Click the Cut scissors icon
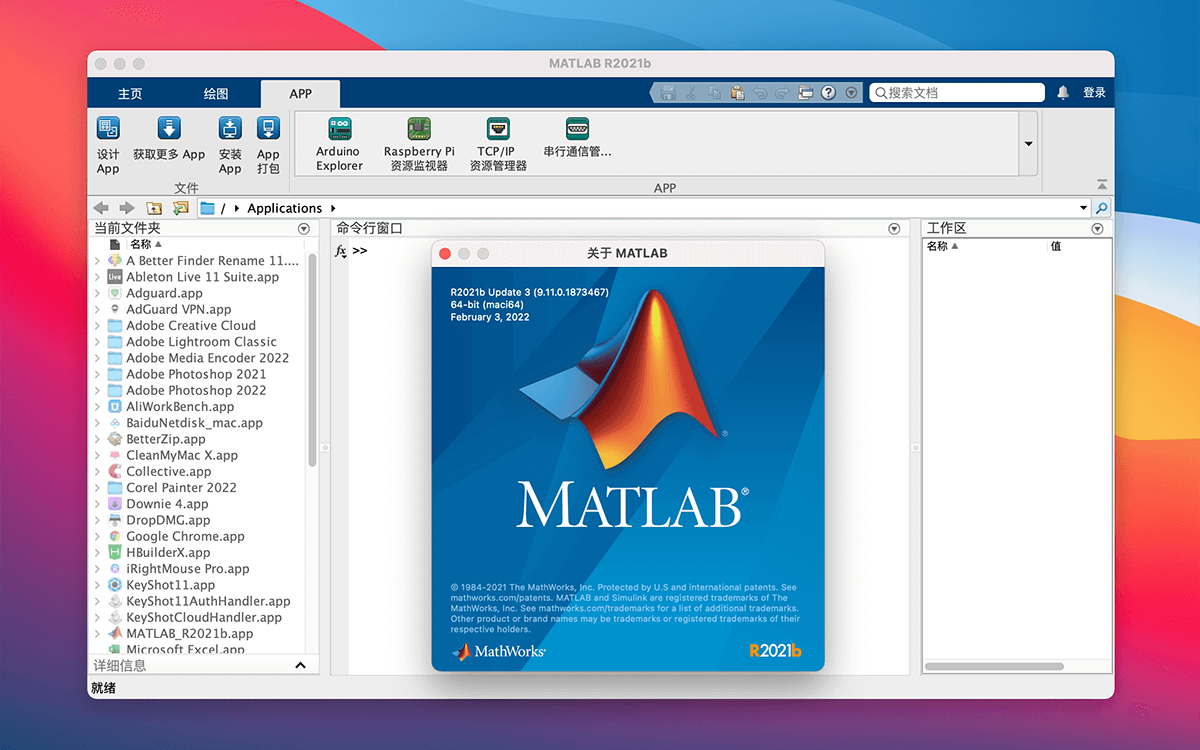Viewport: 1200px width, 750px height. 691,93
